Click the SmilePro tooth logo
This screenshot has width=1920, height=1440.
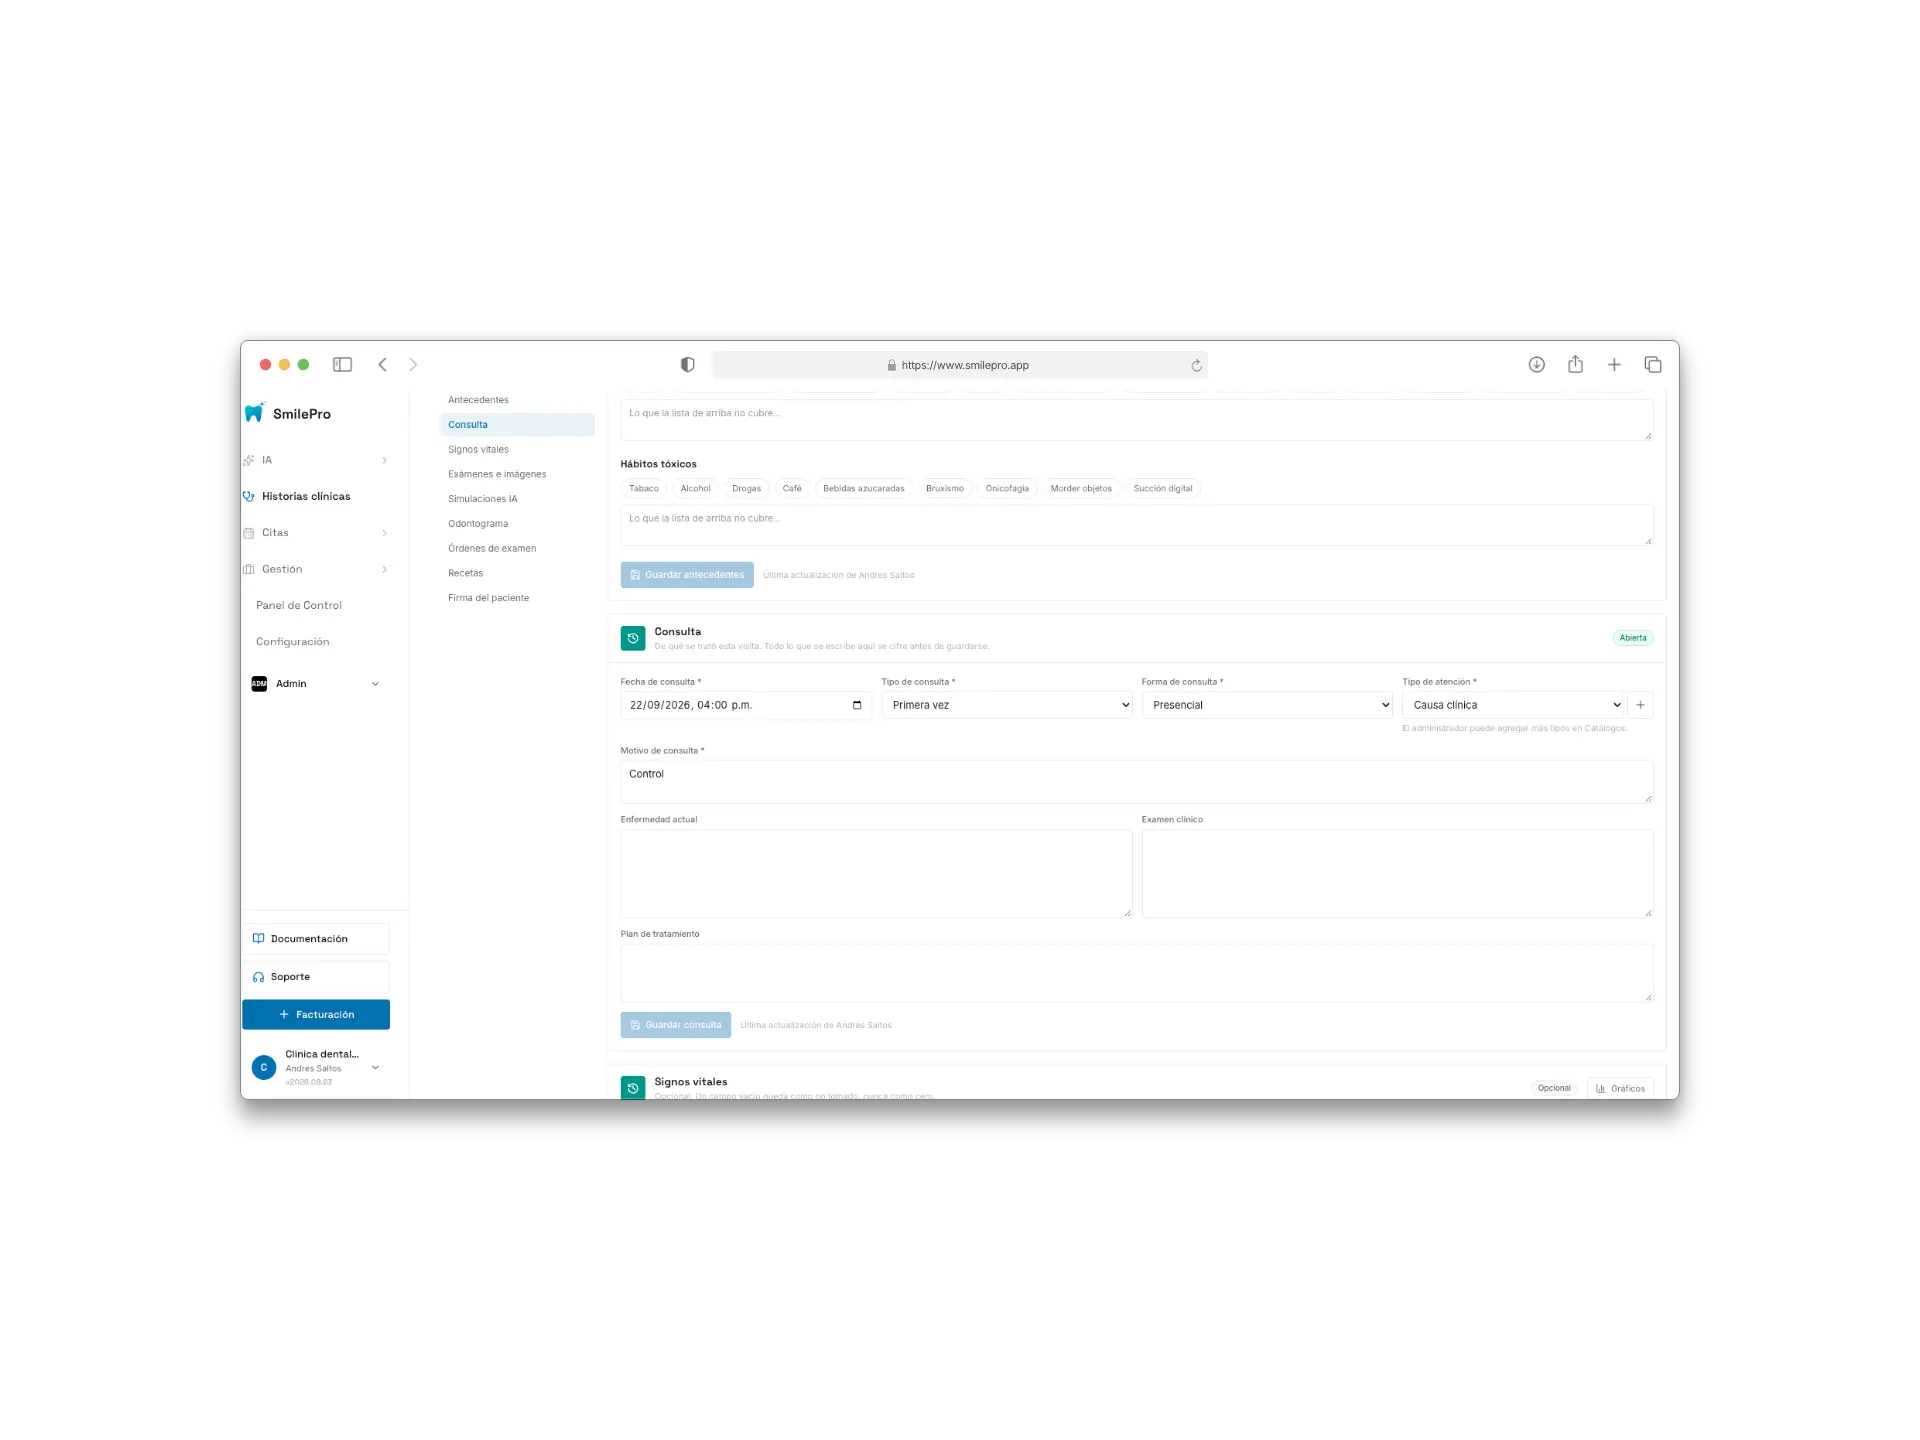(254, 413)
